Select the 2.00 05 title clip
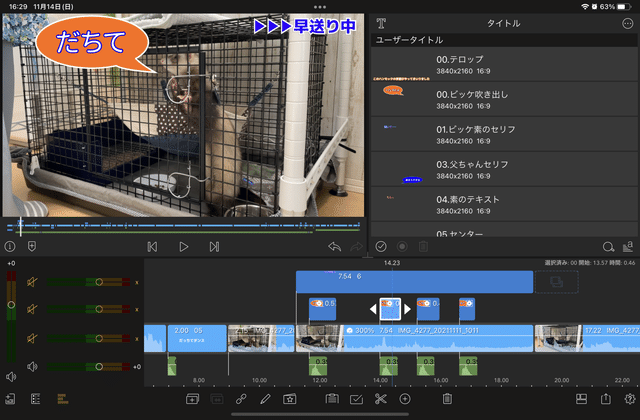The image size is (640, 420). [197, 338]
